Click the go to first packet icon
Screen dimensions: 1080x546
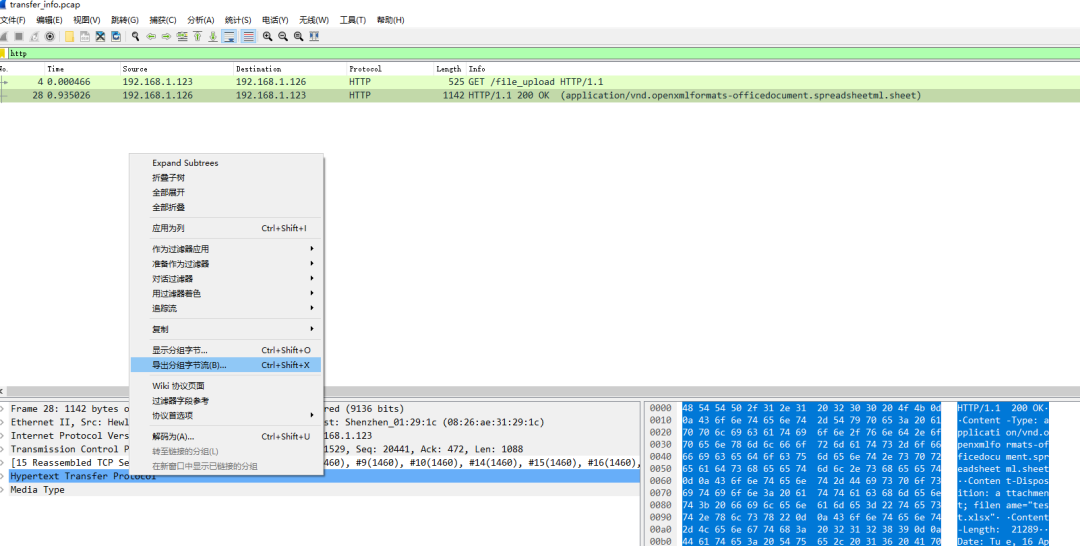tap(198, 36)
